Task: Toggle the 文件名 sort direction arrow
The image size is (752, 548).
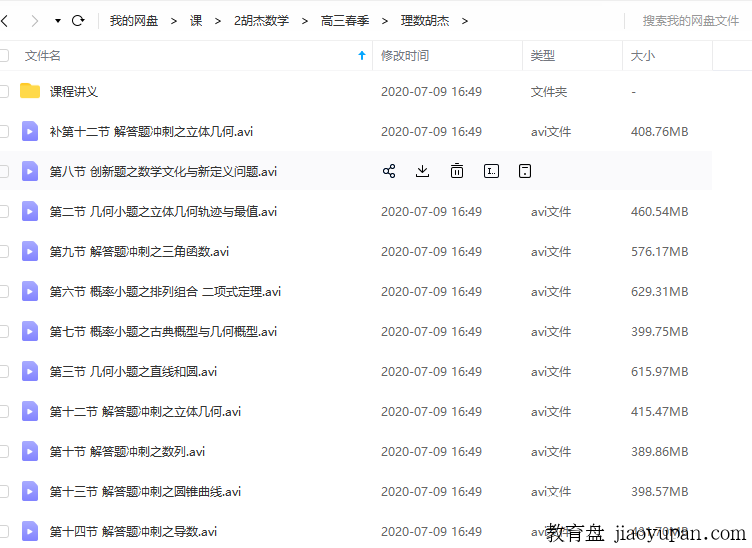Action: point(362,56)
